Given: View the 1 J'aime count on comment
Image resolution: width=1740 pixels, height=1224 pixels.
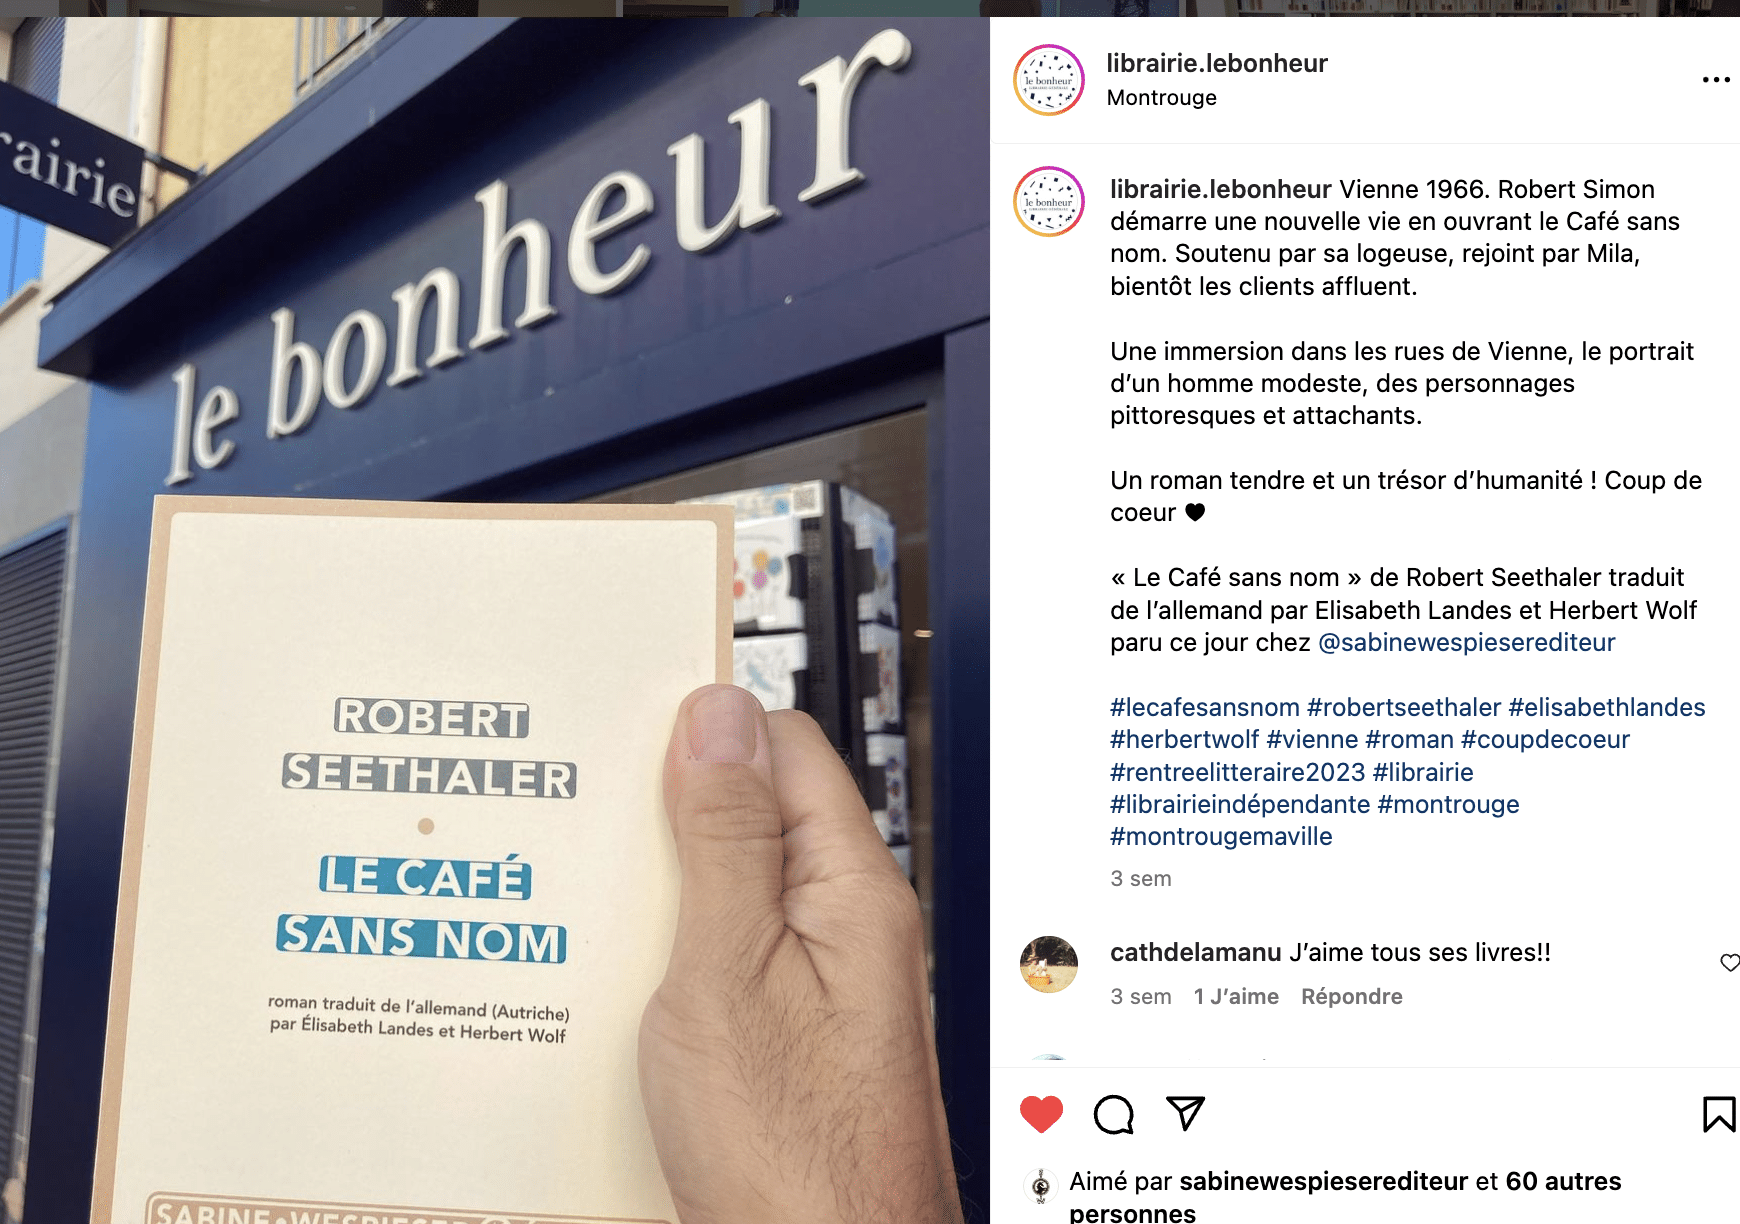Looking at the screenshot, I should 1236,996.
